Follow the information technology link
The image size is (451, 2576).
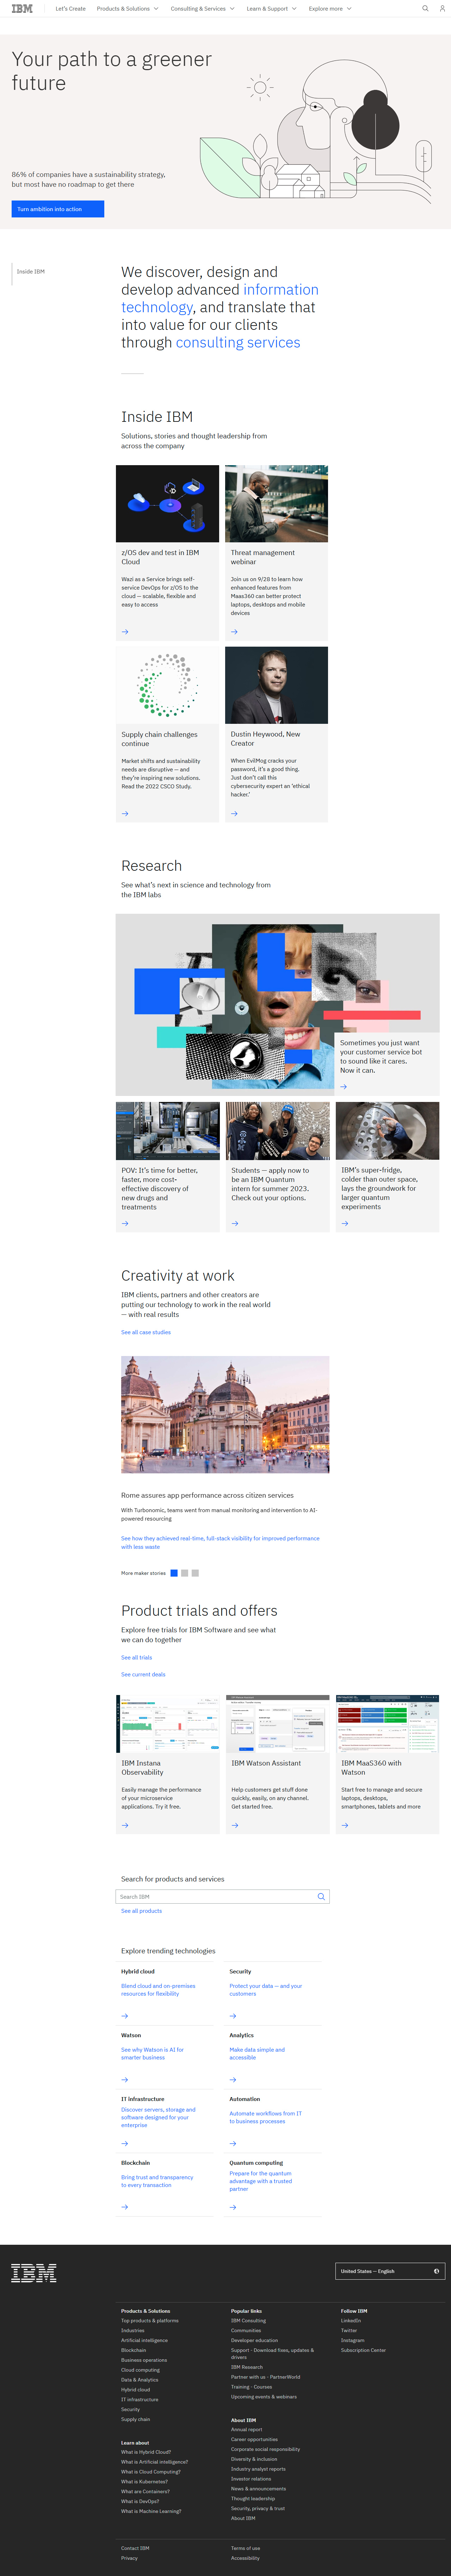[220, 298]
